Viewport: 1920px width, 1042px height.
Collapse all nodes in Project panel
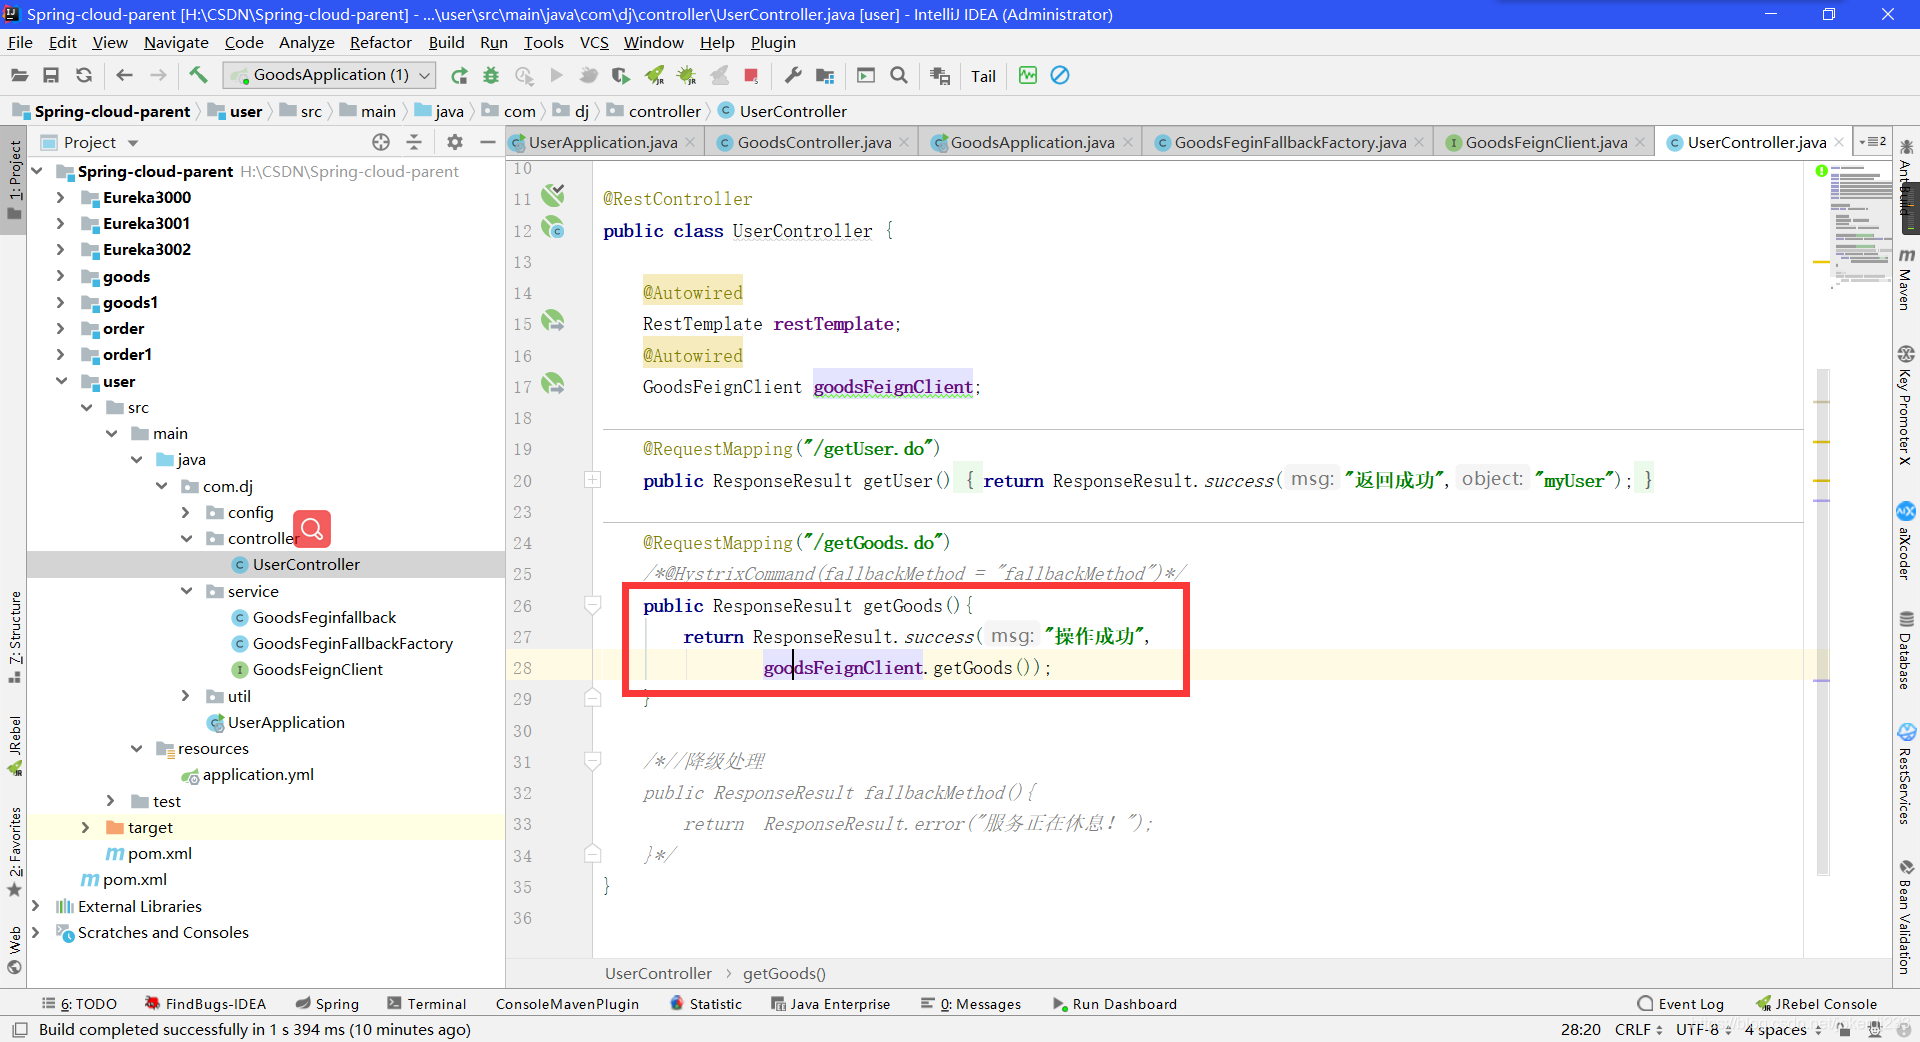(x=414, y=142)
